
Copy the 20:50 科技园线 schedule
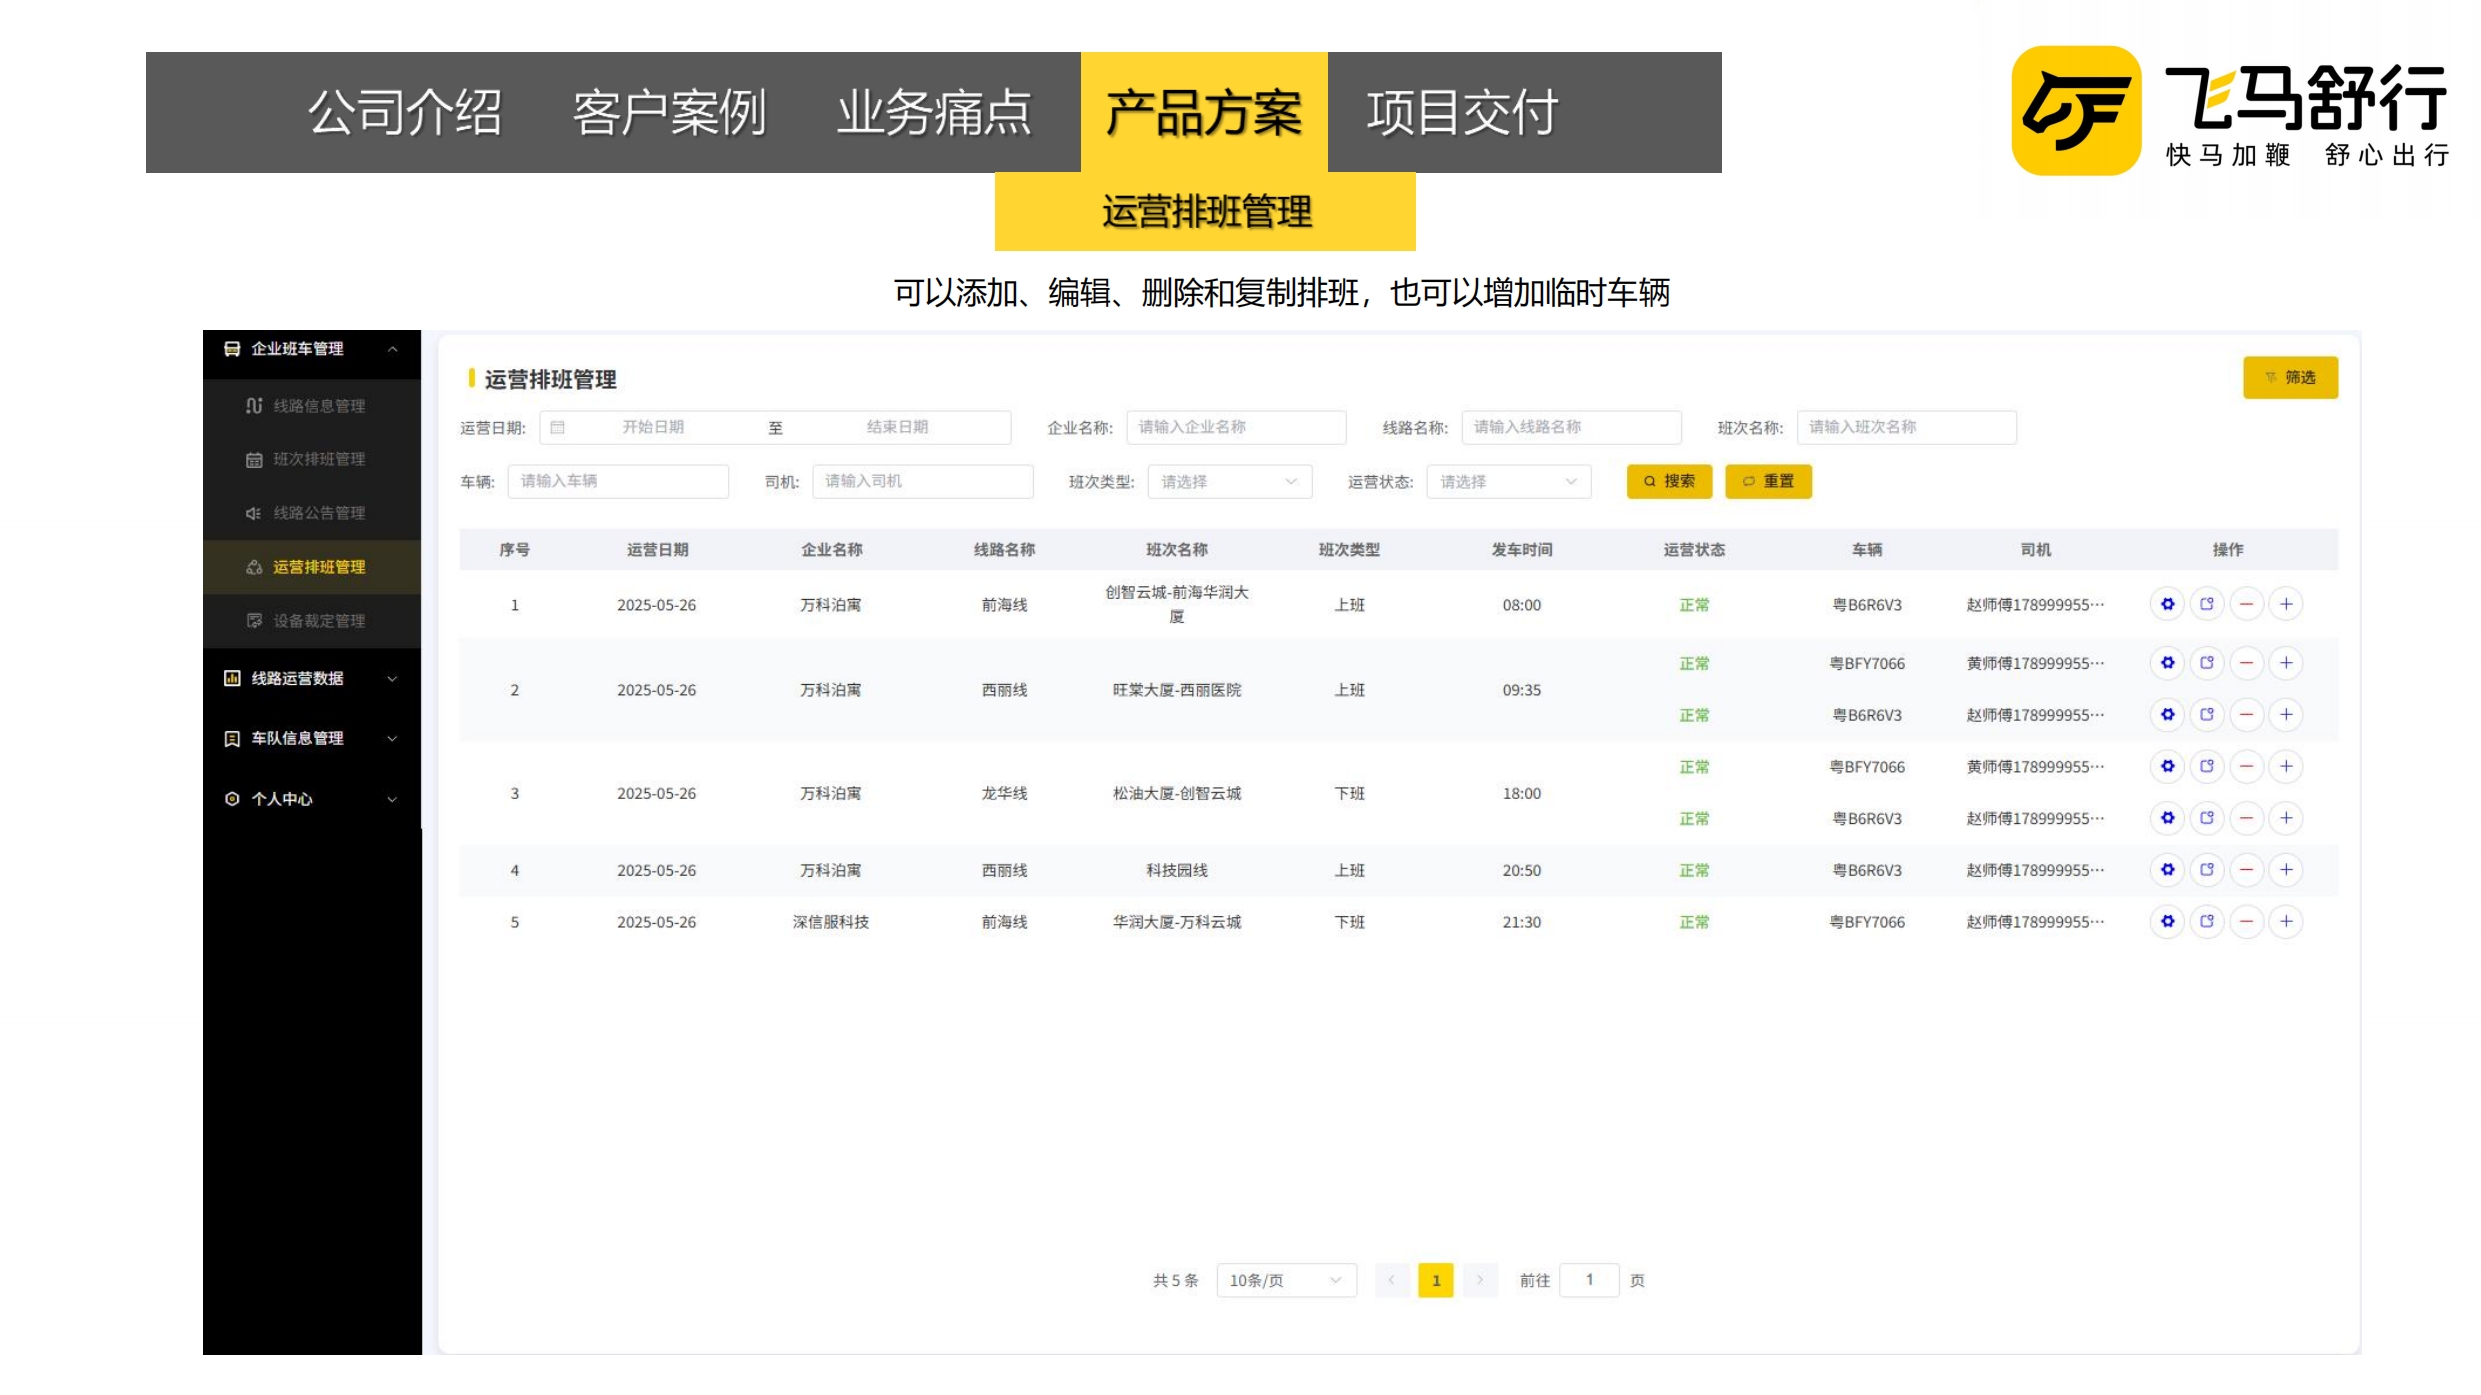pos(2207,870)
